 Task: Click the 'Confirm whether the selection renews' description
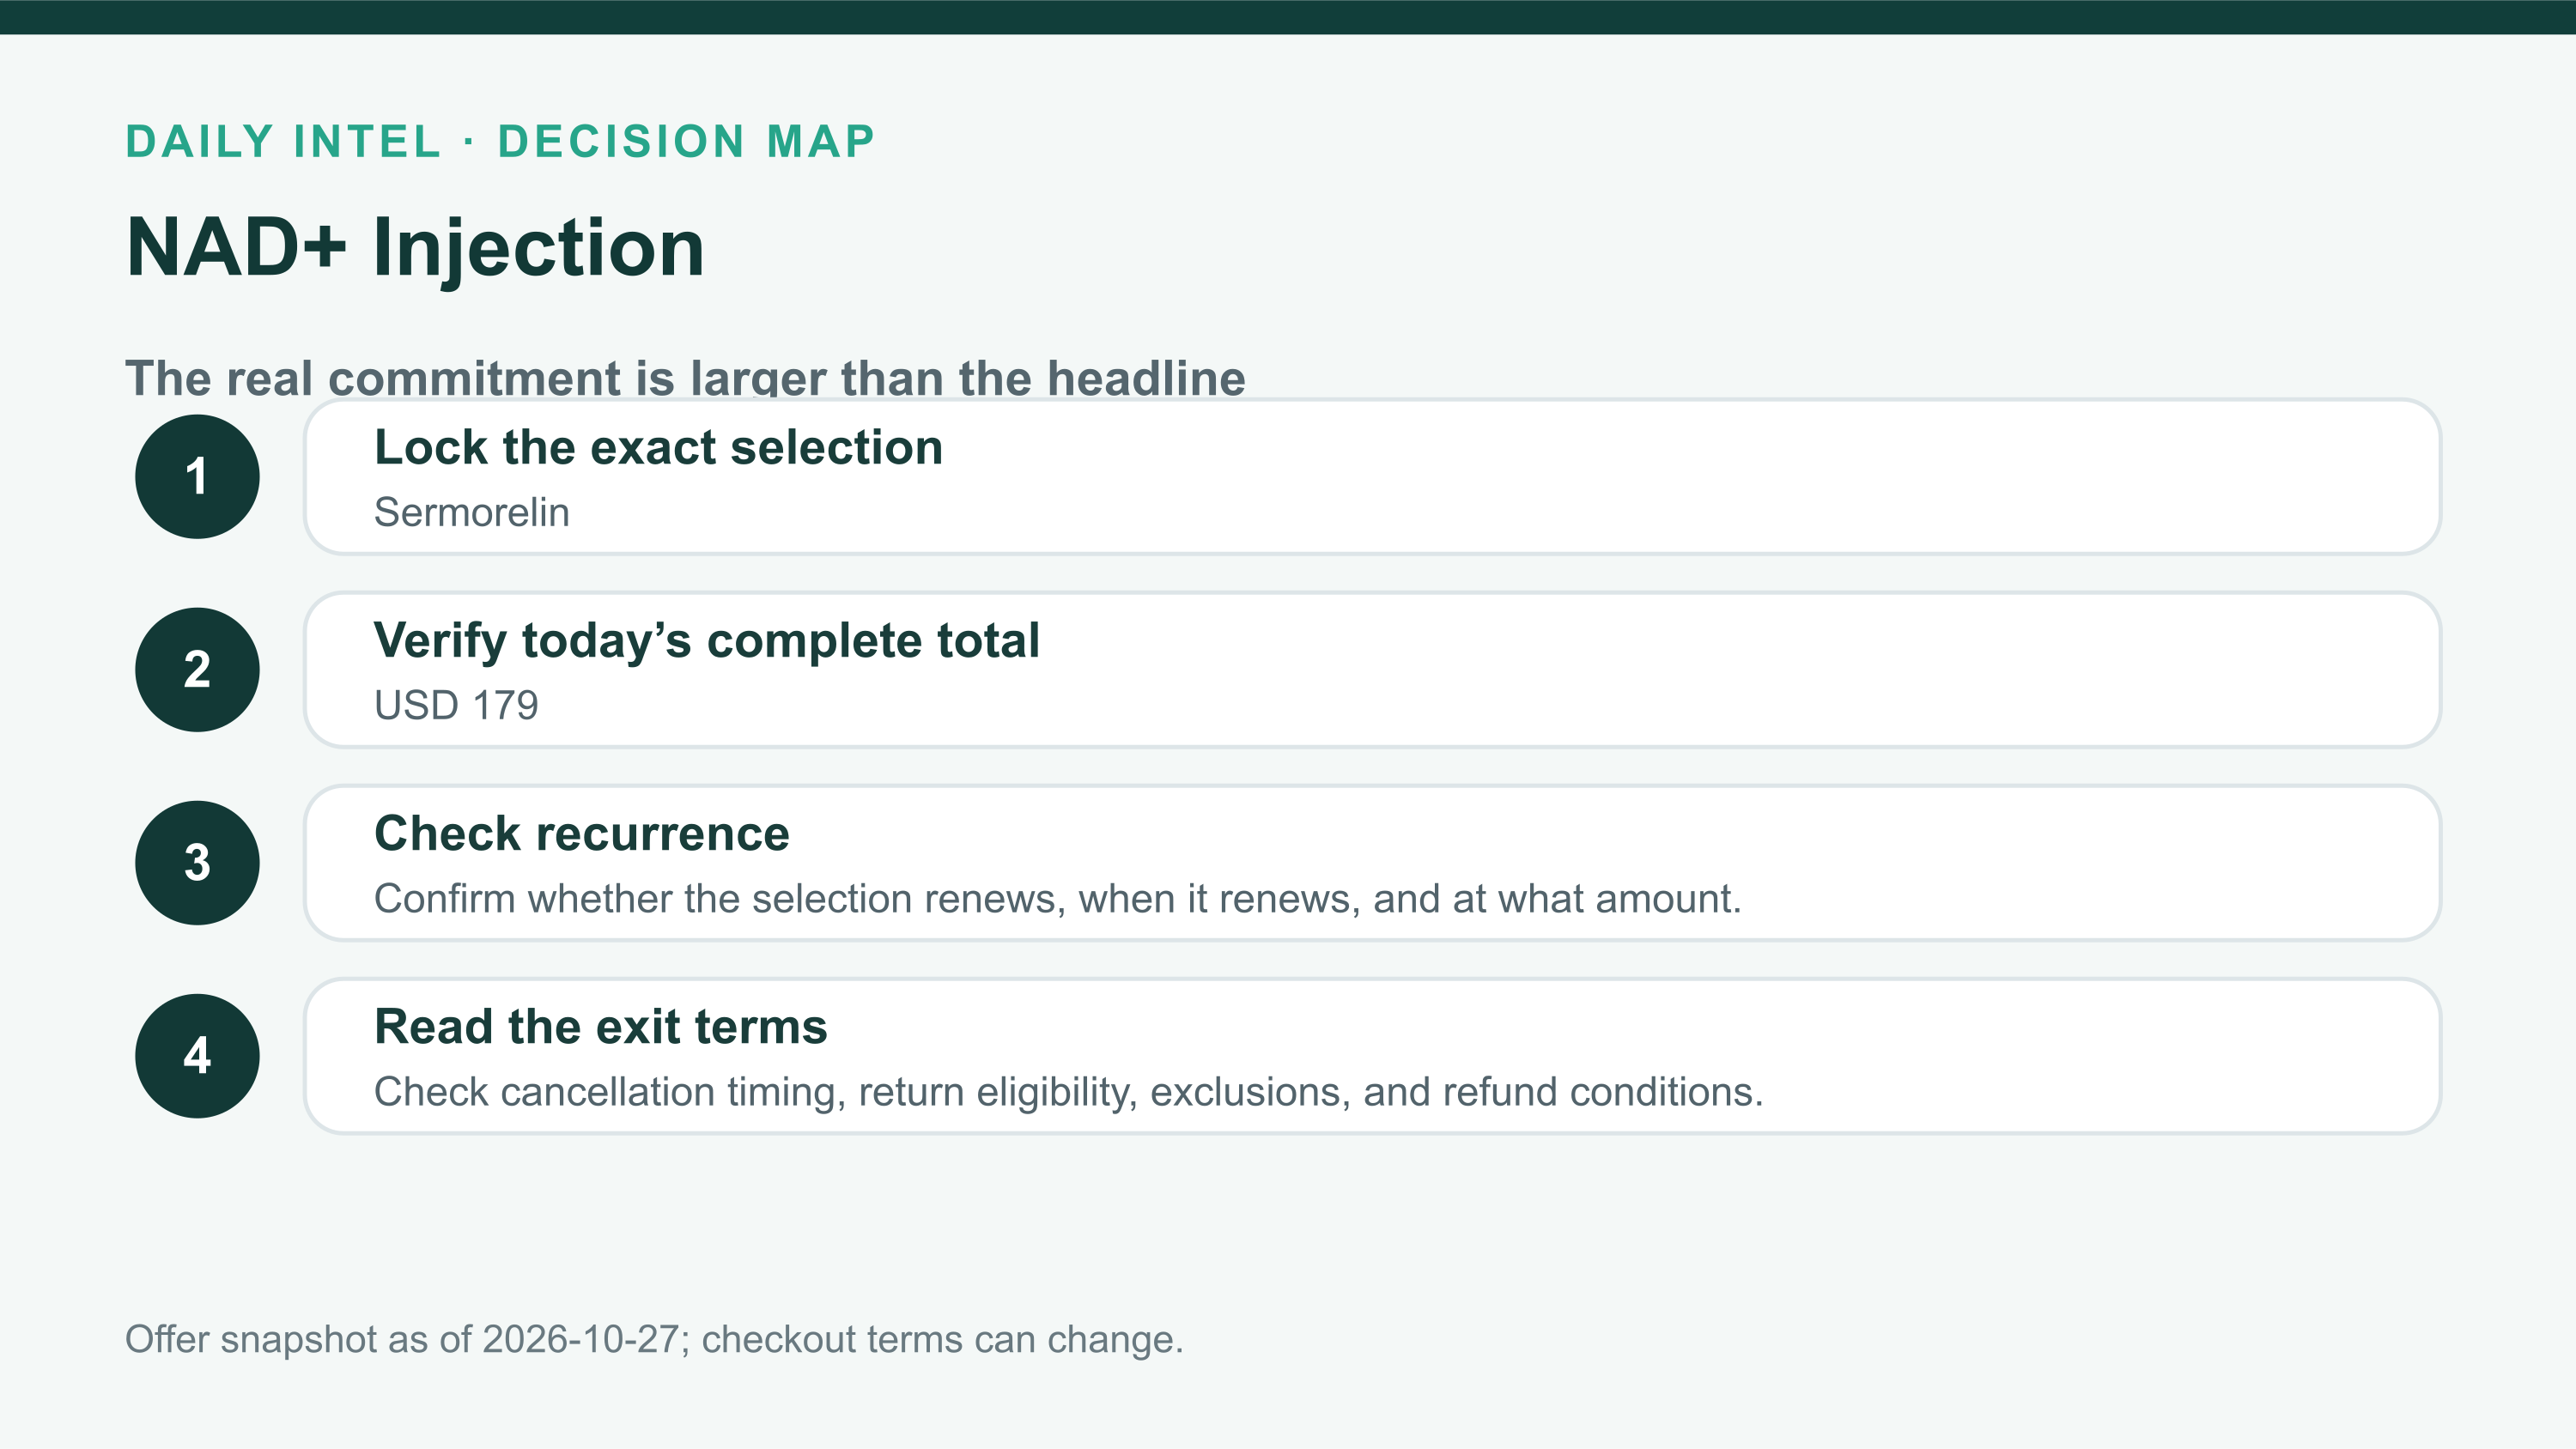coord(1057,898)
